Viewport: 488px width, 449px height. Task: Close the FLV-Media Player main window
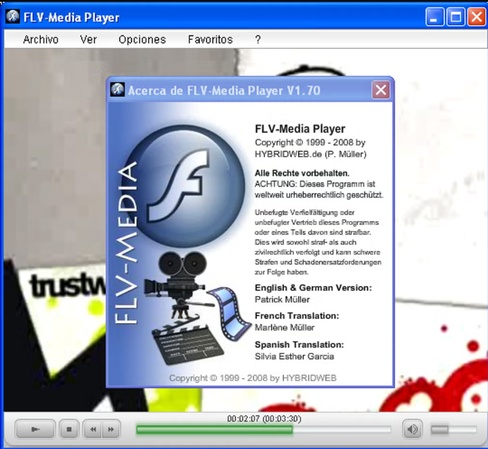(477, 16)
